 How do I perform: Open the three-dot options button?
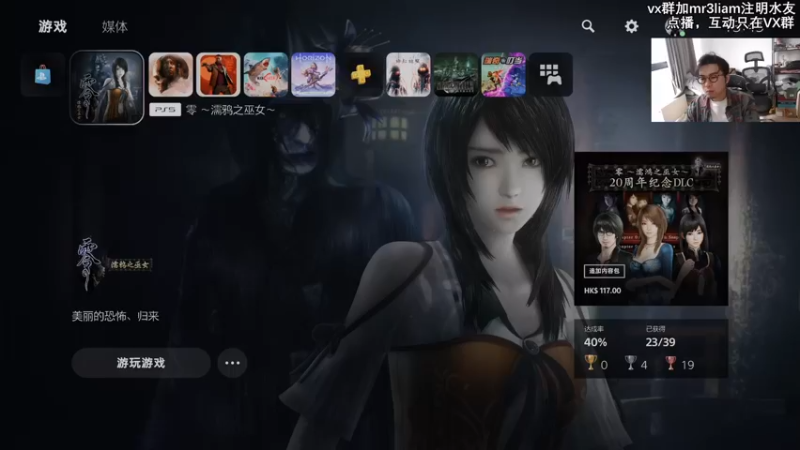coord(232,363)
